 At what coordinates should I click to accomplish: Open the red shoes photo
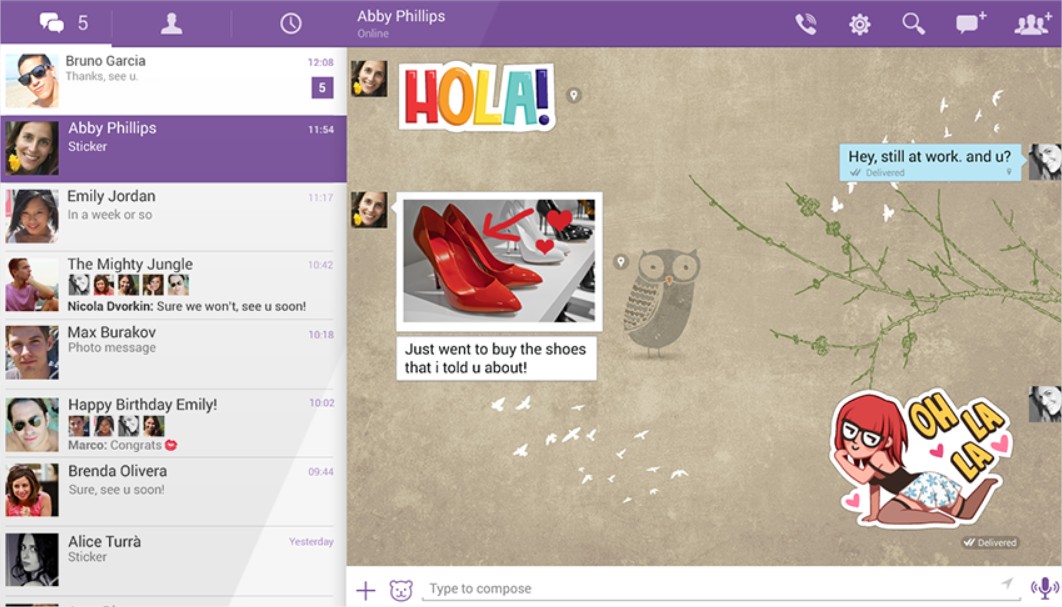(499, 261)
